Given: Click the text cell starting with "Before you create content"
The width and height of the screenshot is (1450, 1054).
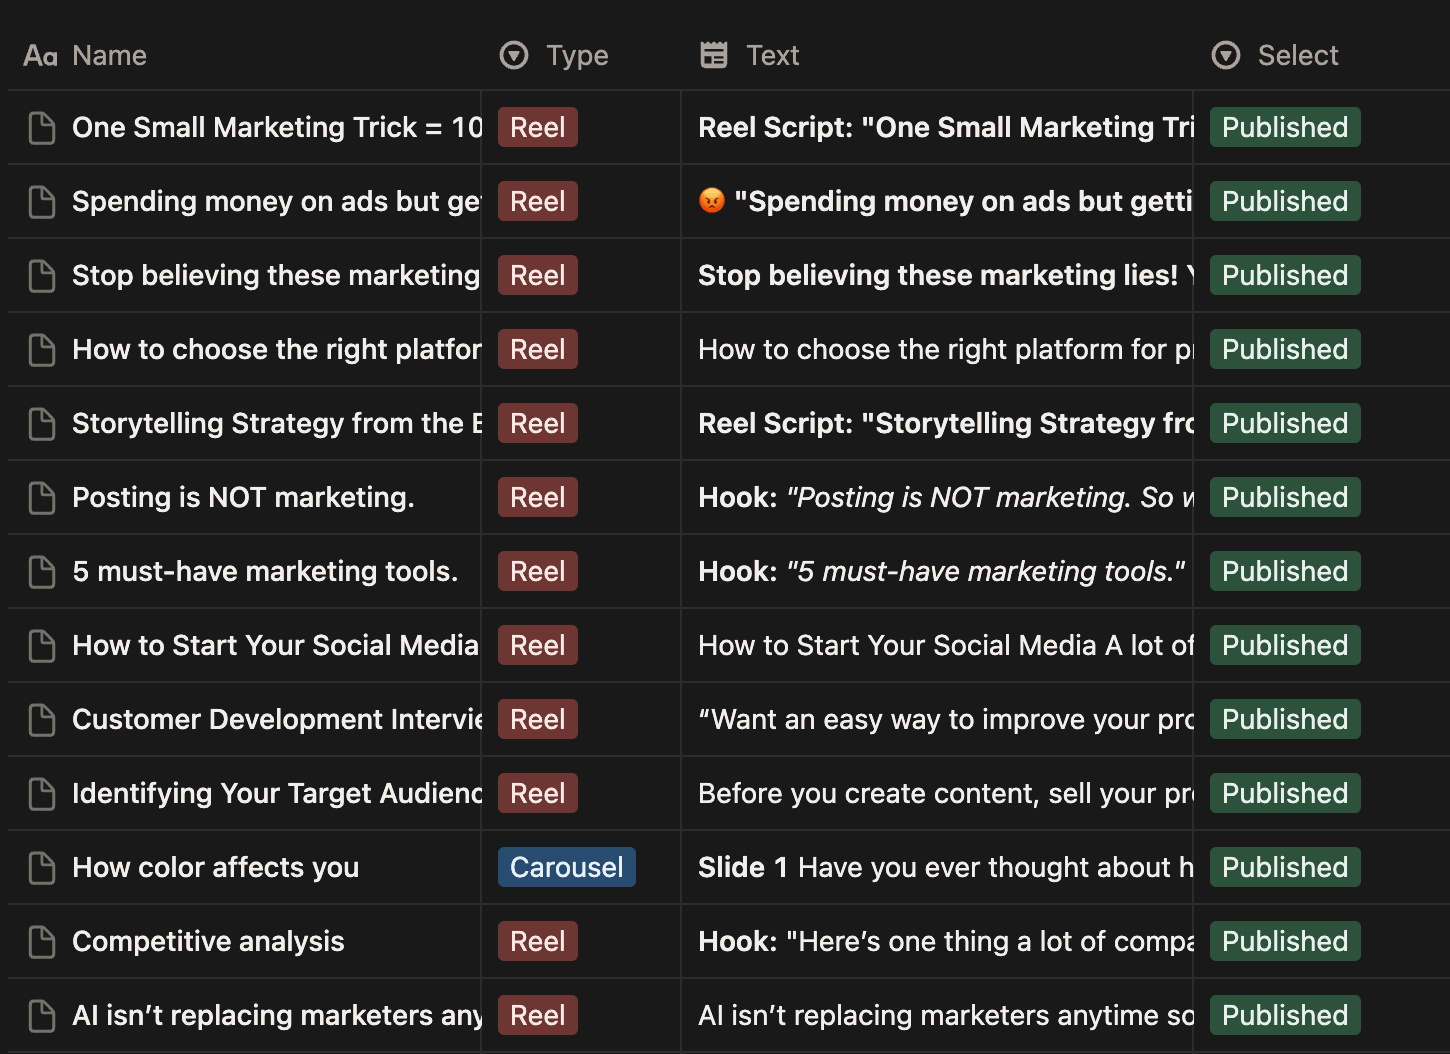Looking at the screenshot, I should [940, 793].
